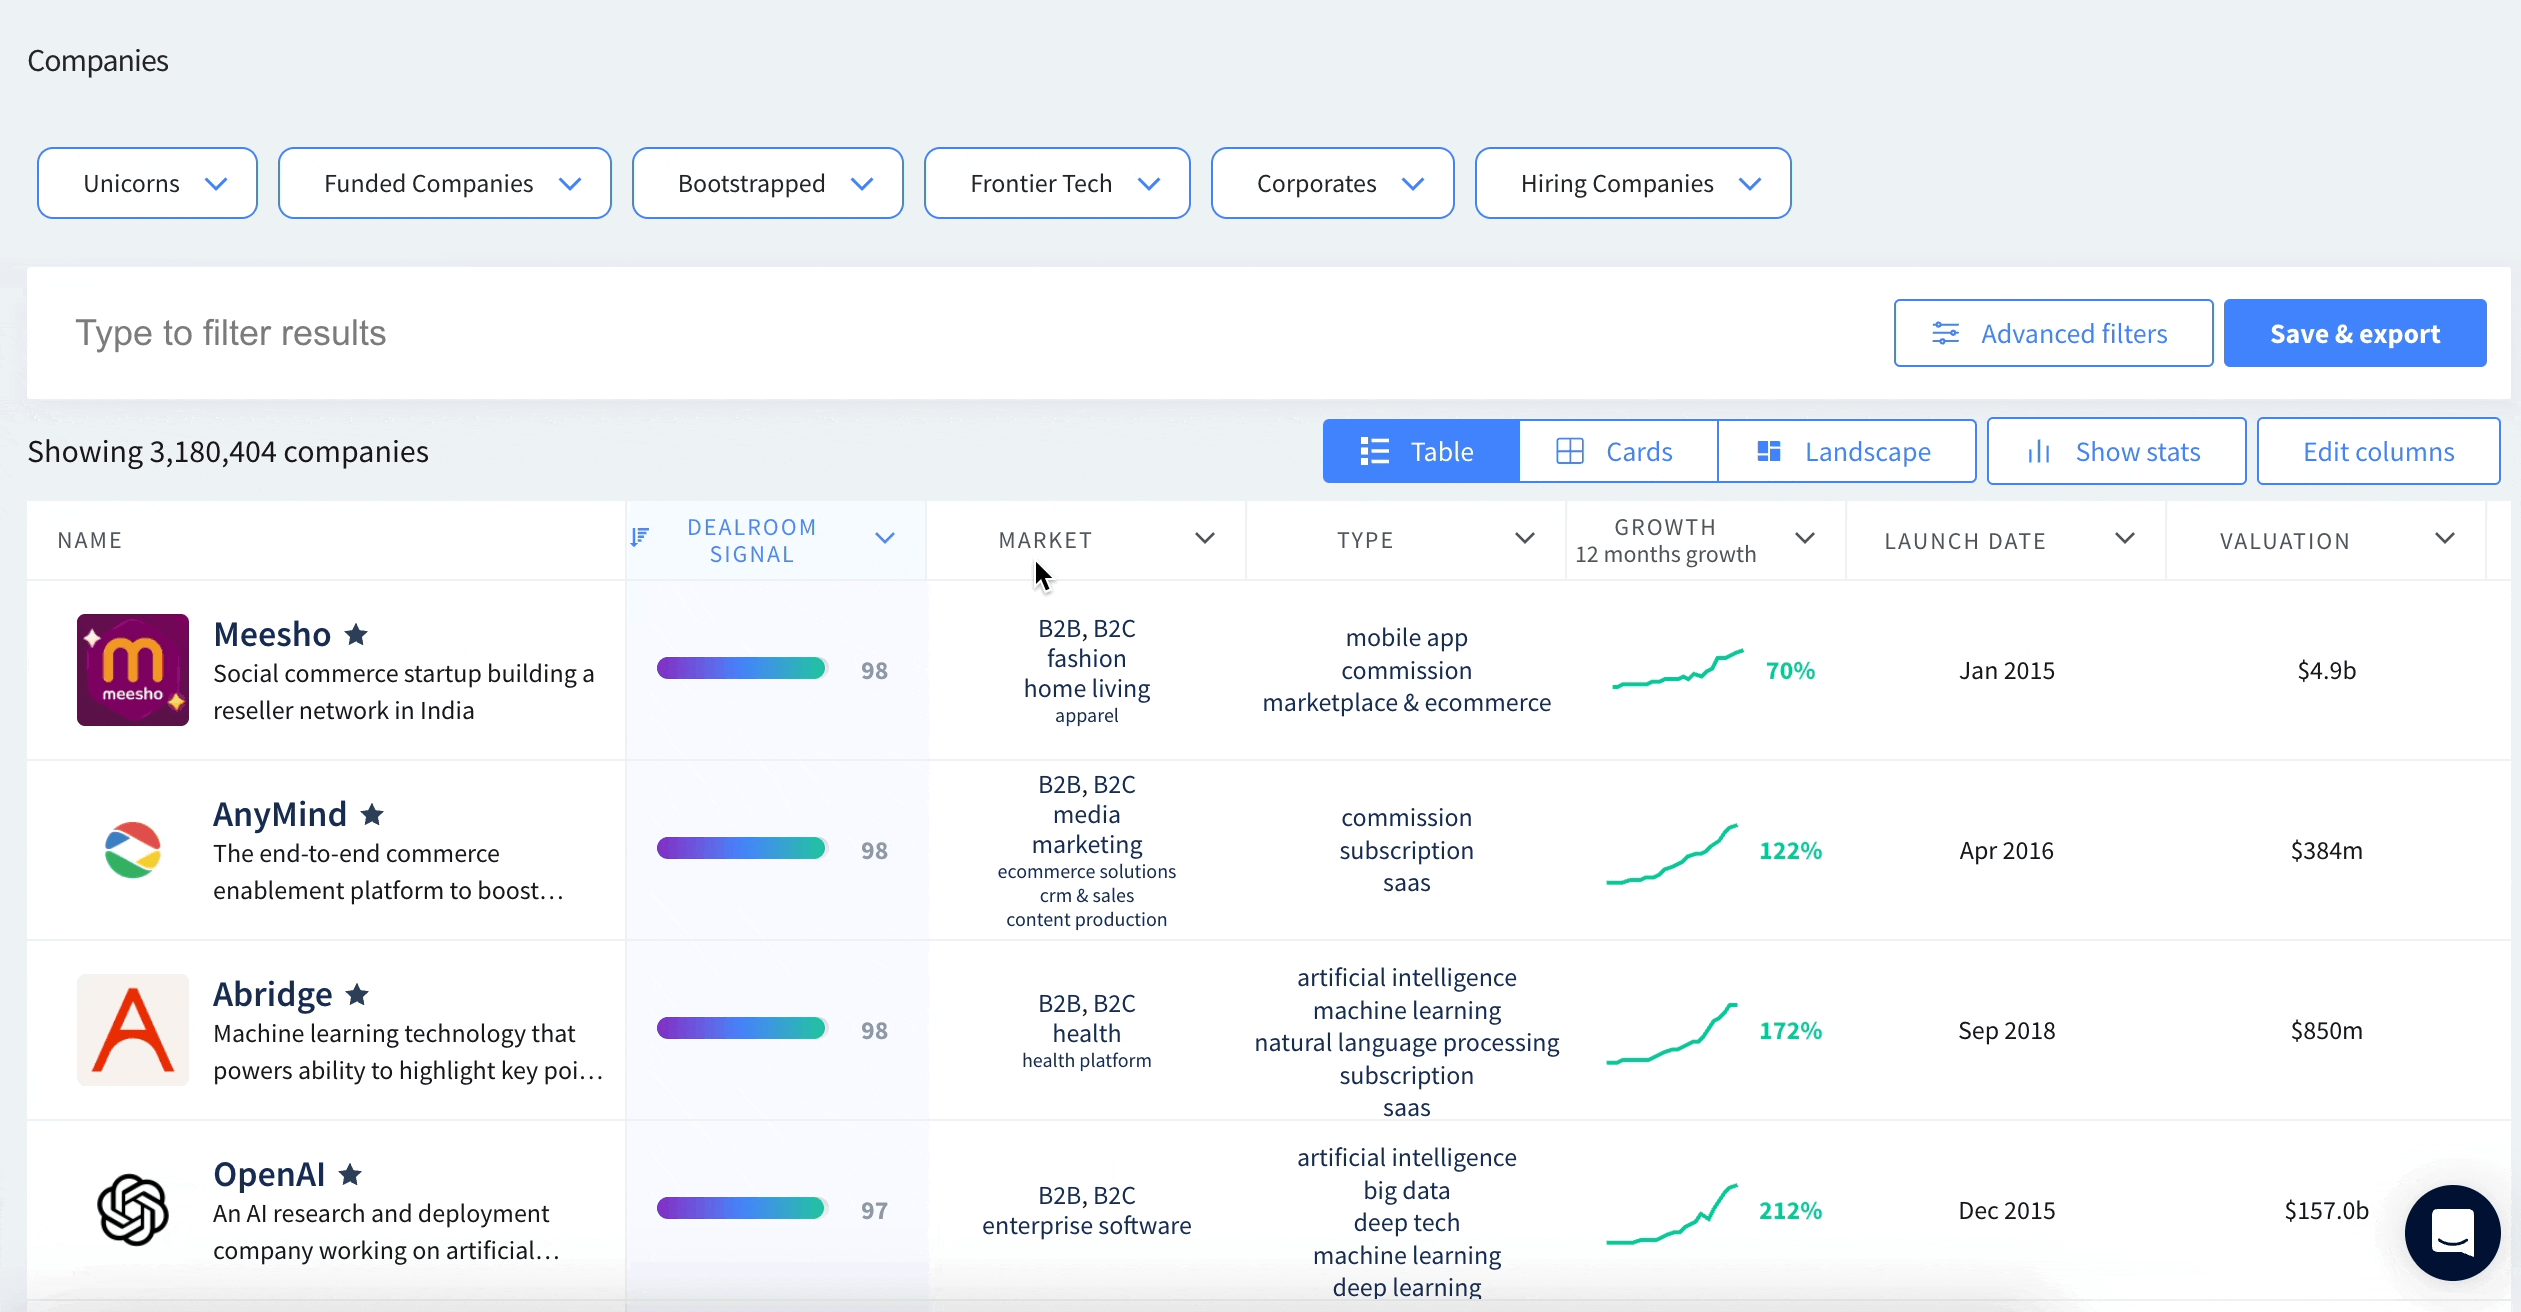Click the 'Showing 3,180,404 companies' text
The height and width of the screenshot is (1312, 2521).
coord(228,452)
